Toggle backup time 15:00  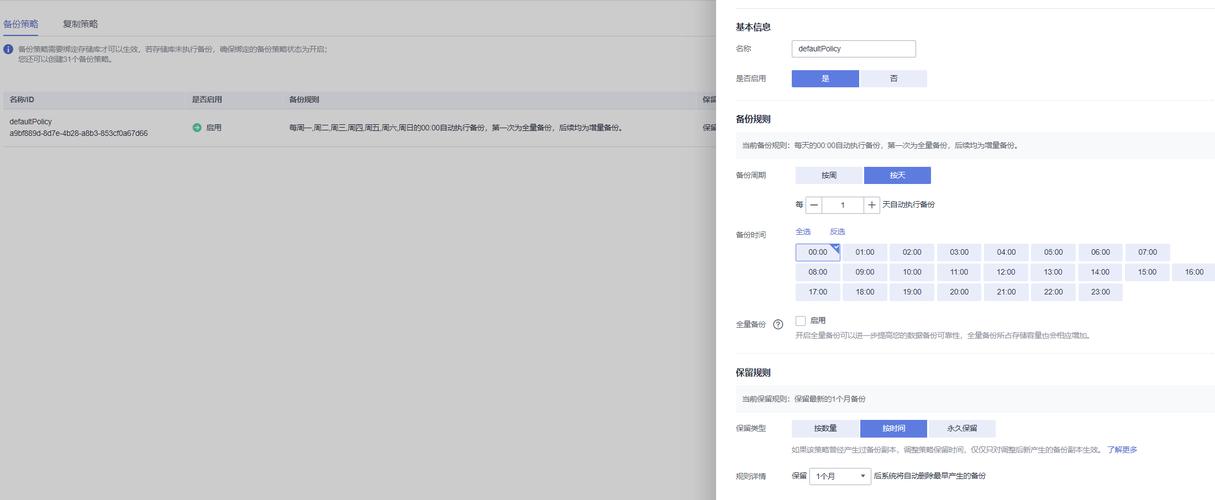click(x=1147, y=272)
